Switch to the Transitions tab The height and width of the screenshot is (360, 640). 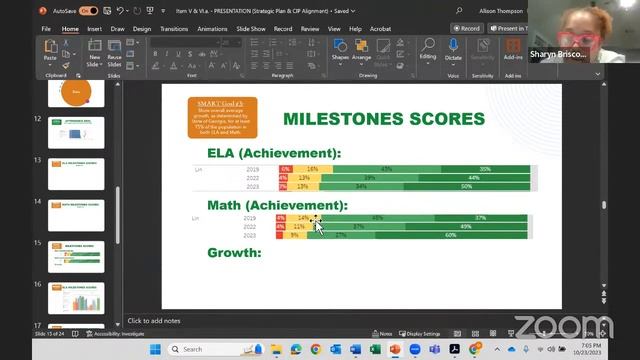click(x=174, y=29)
